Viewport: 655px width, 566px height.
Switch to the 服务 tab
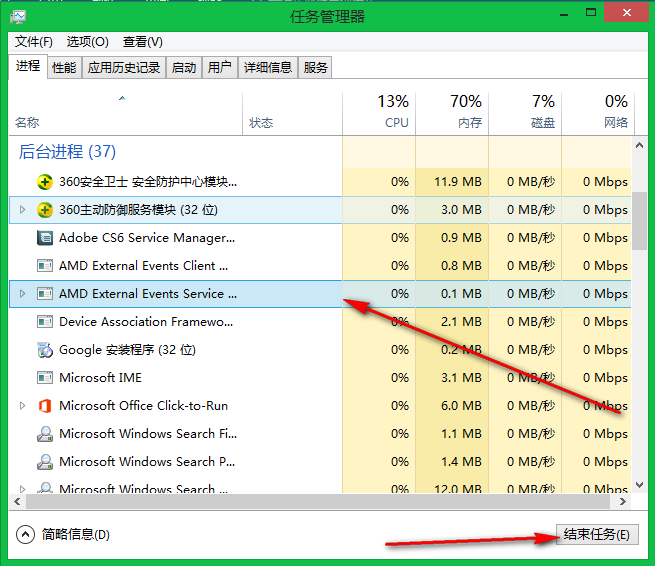(315, 67)
